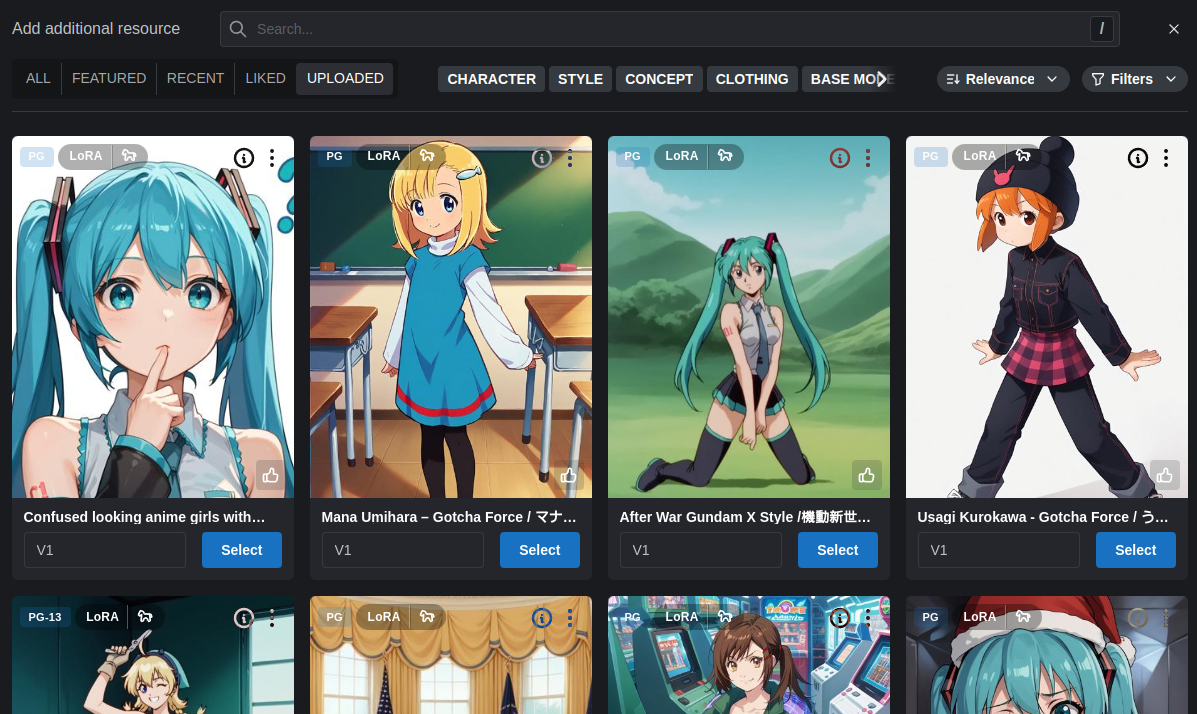The height and width of the screenshot is (714, 1197).
Task: Like the Confused looking anime girls resource
Action: (x=270, y=476)
